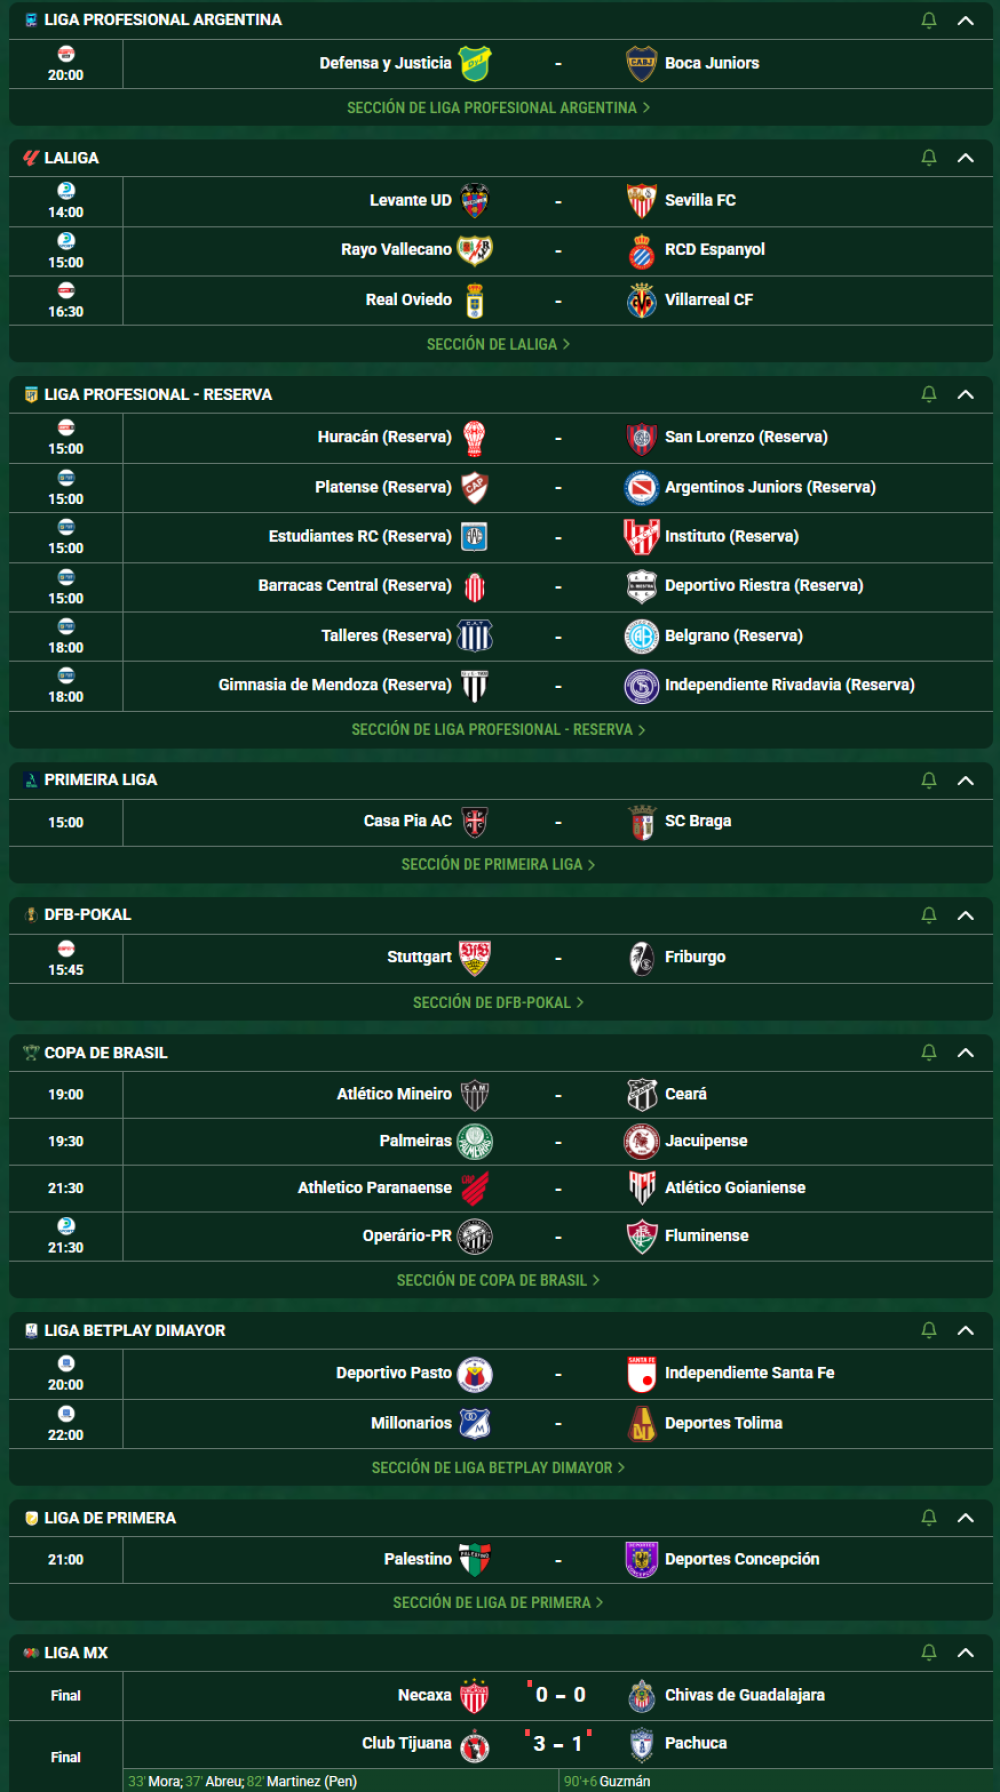Click the Palmeiras club badge

[x=475, y=1141]
